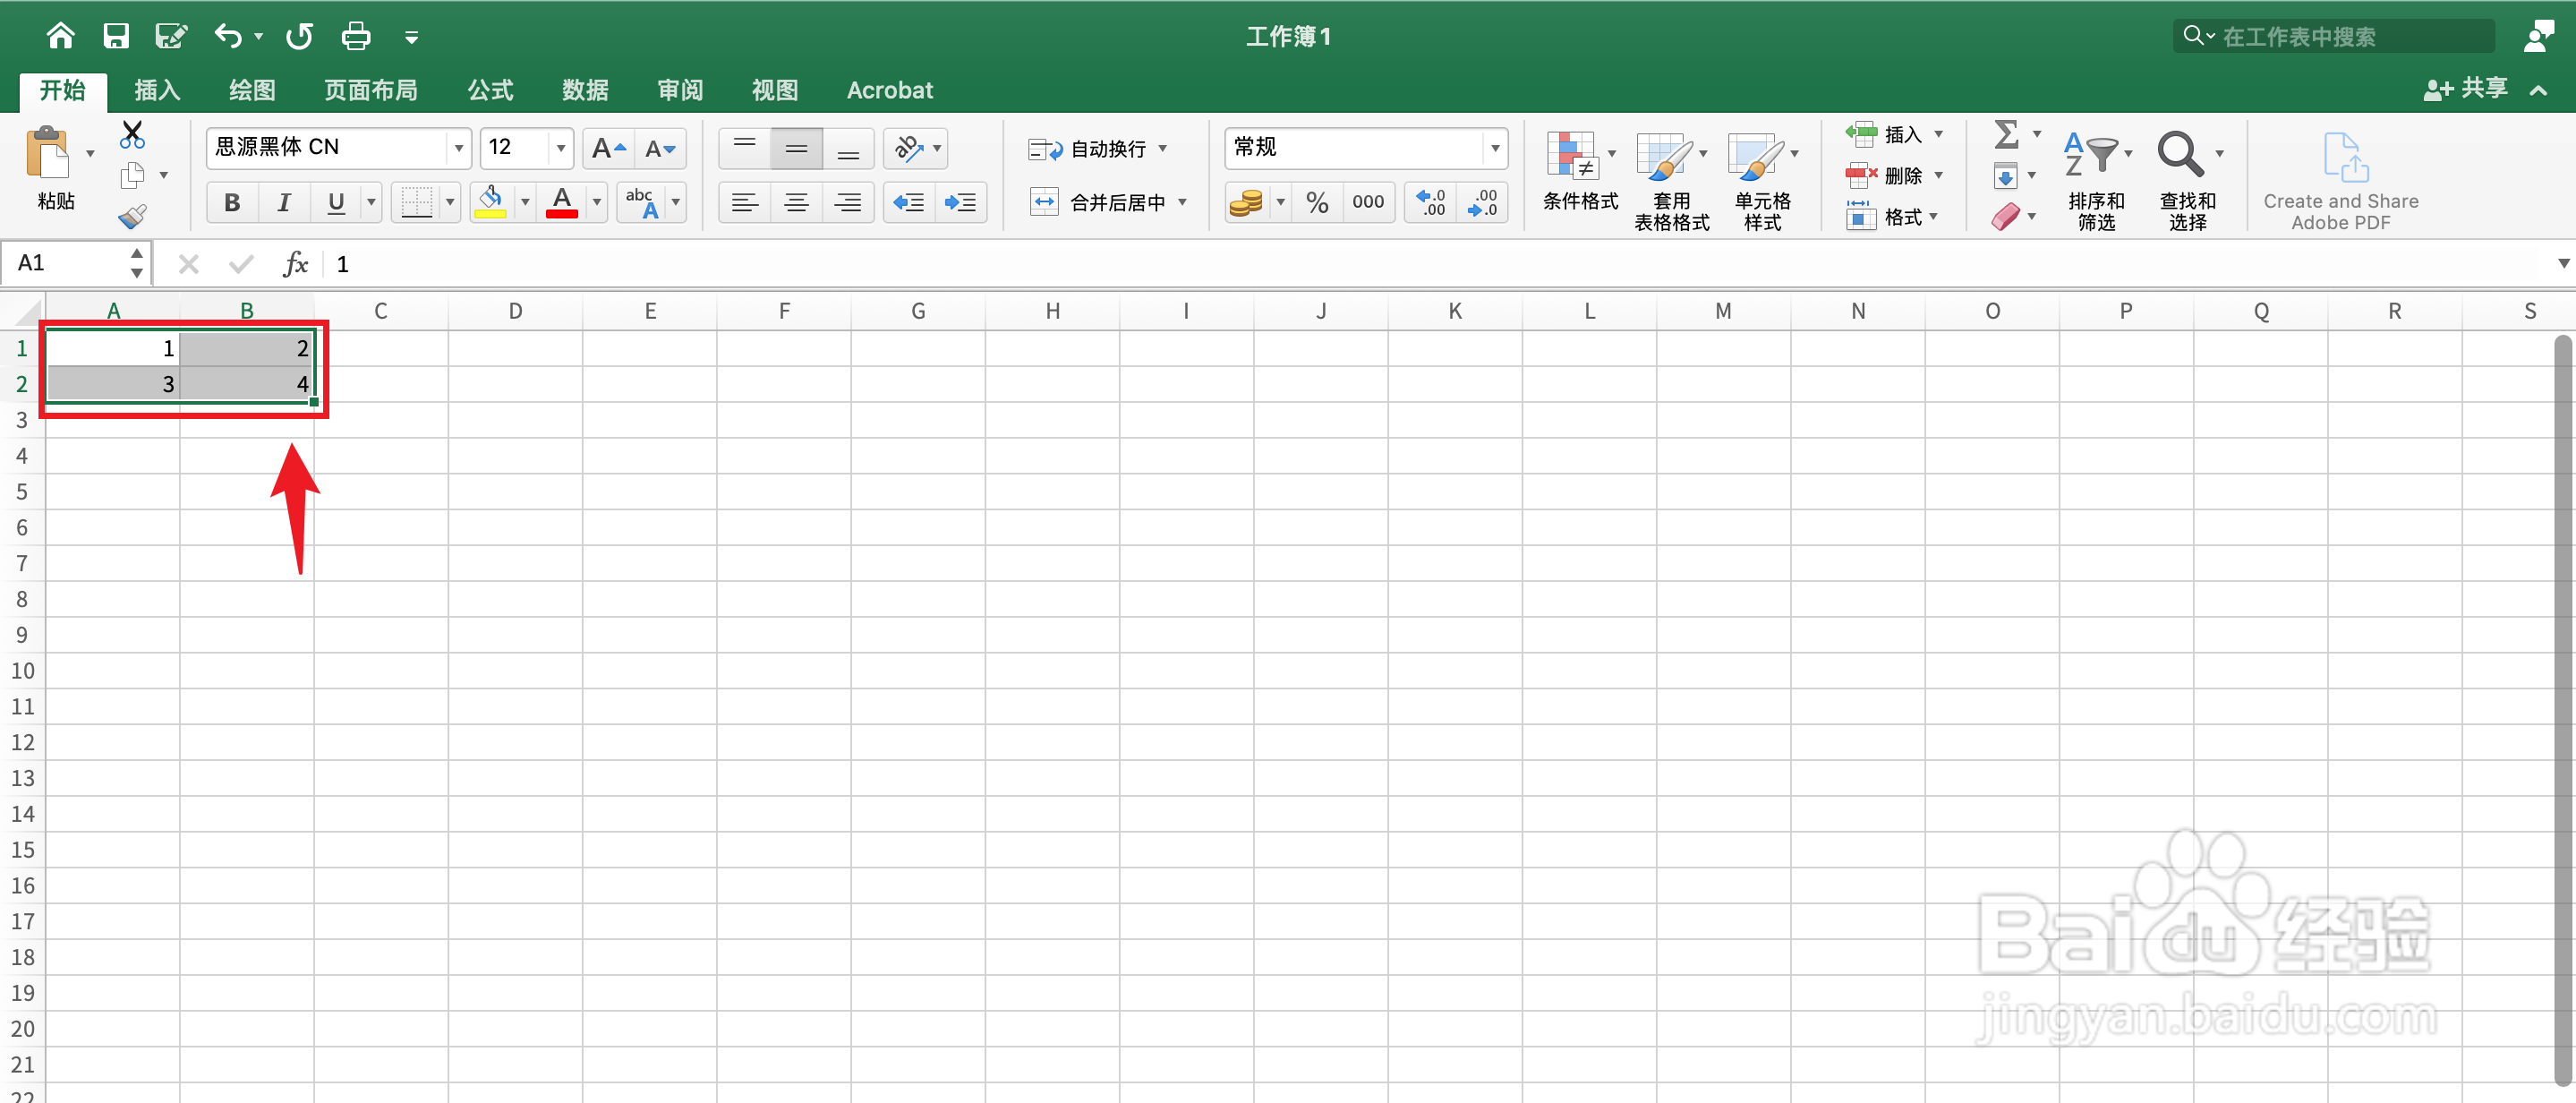Toggle Italic formatting
2576x1103 pixels.
(x=284, y=203)
